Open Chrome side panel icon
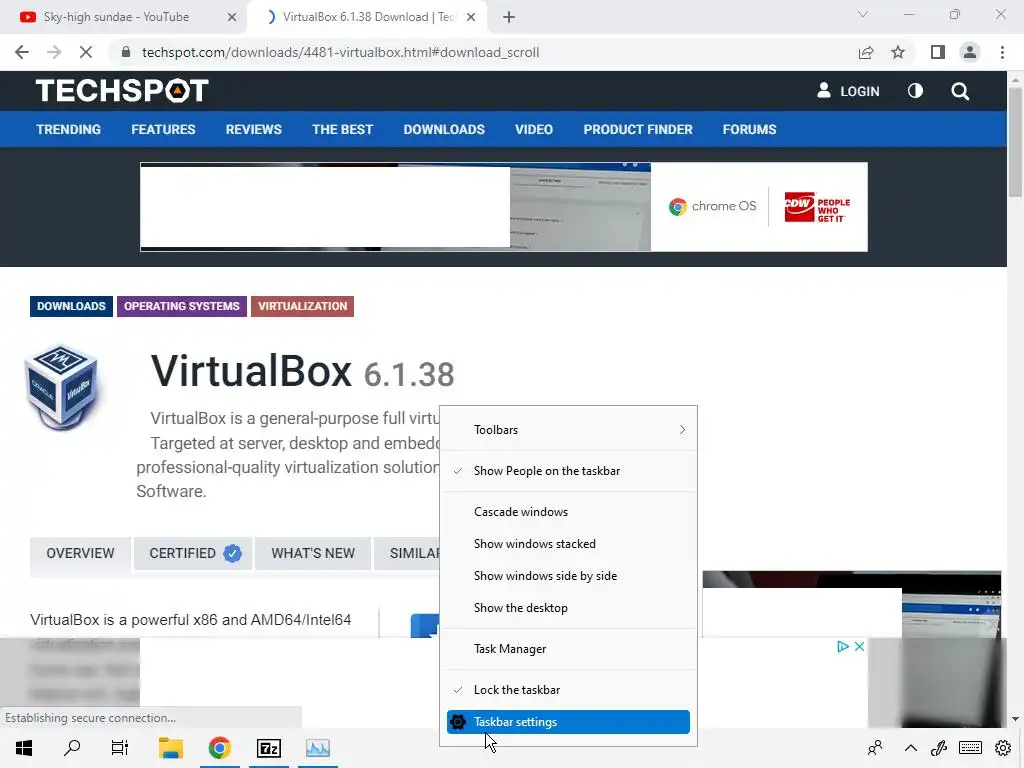Screen dimensions: 1024x768 (x=938, y=52)
